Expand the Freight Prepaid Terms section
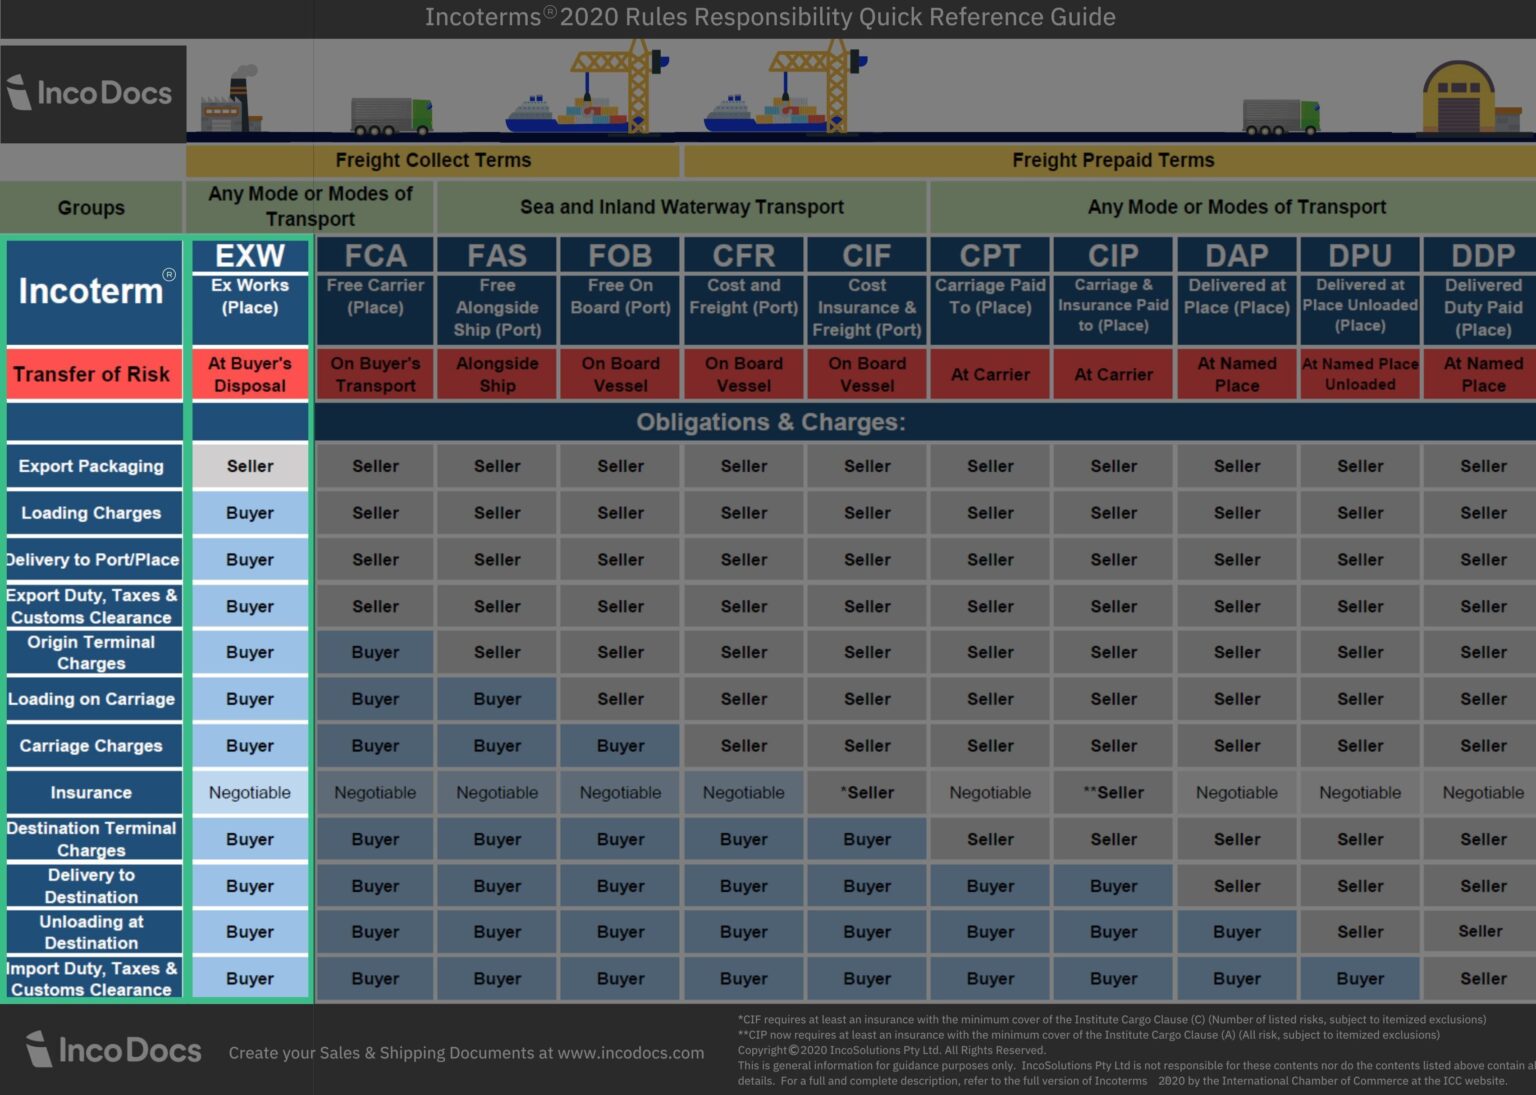 click(x=1114, y=160)
